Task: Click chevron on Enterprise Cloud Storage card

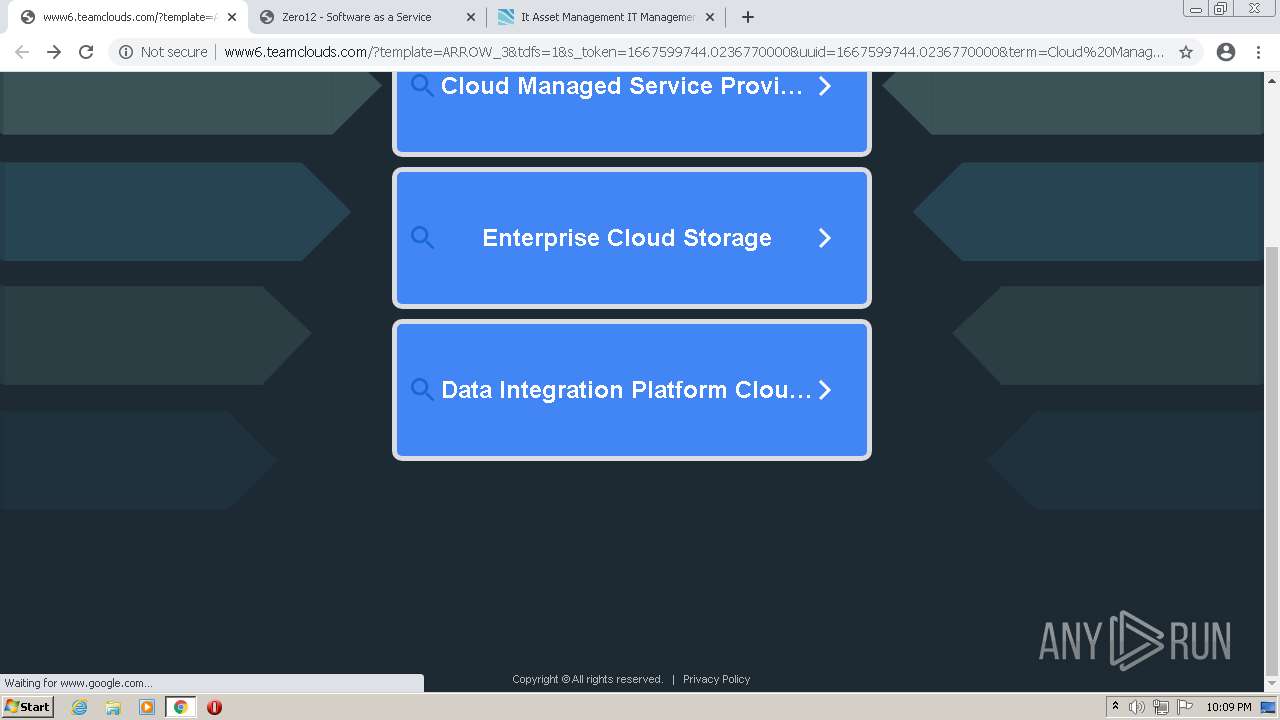Action: point(825,238)
